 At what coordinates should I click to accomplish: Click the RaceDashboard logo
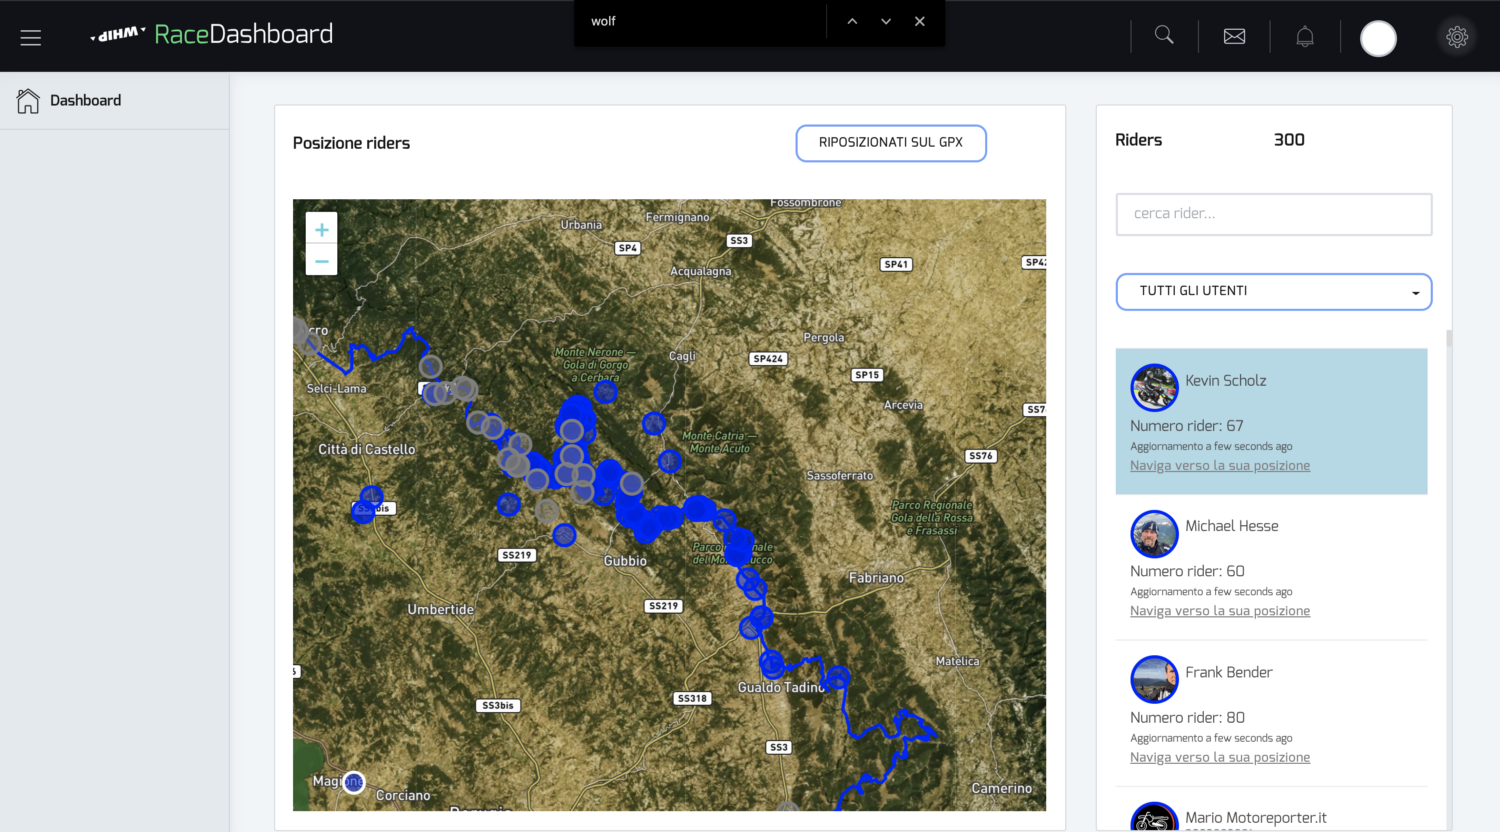tap(212, 34)
